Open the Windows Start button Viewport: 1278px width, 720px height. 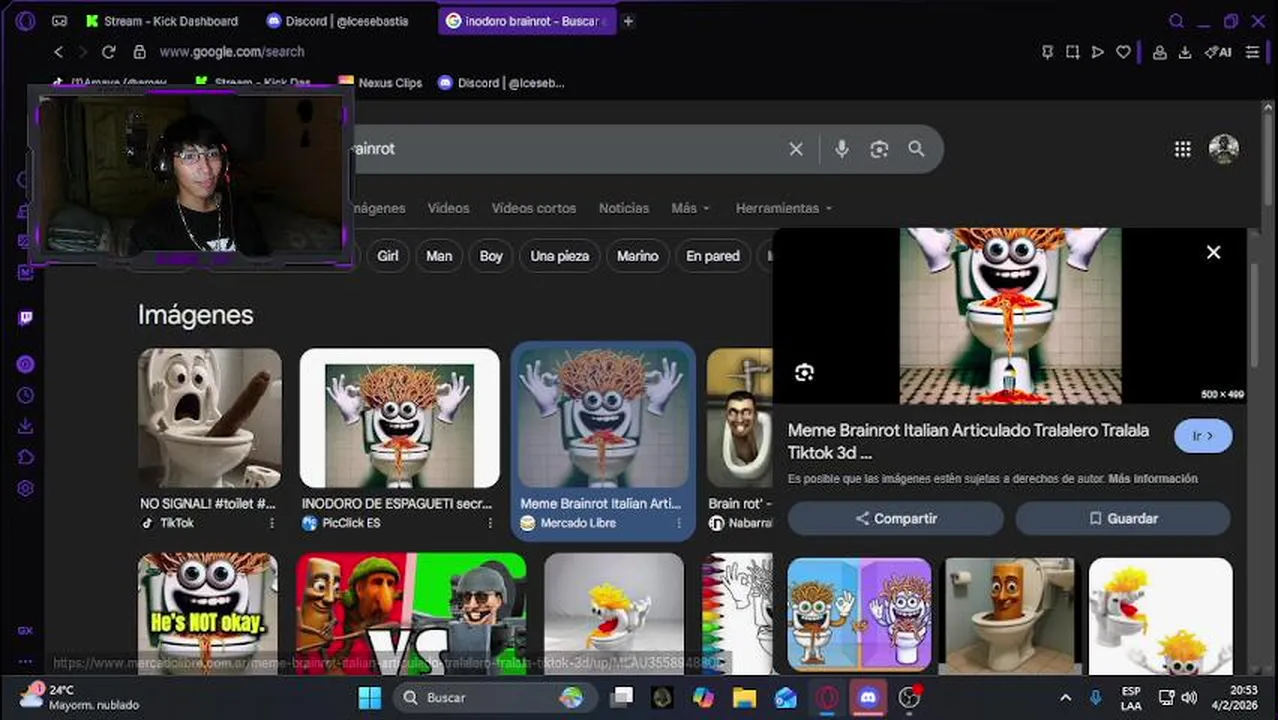pyautogui.click(x=370, y=697)
